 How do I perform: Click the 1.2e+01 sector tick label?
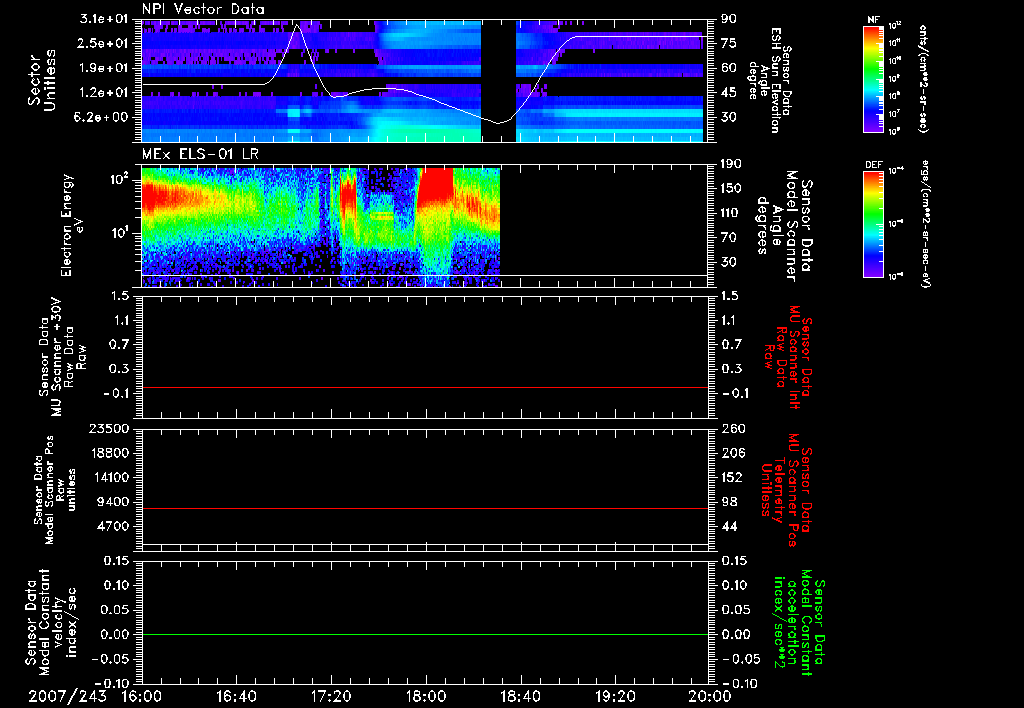coord(104,93)
